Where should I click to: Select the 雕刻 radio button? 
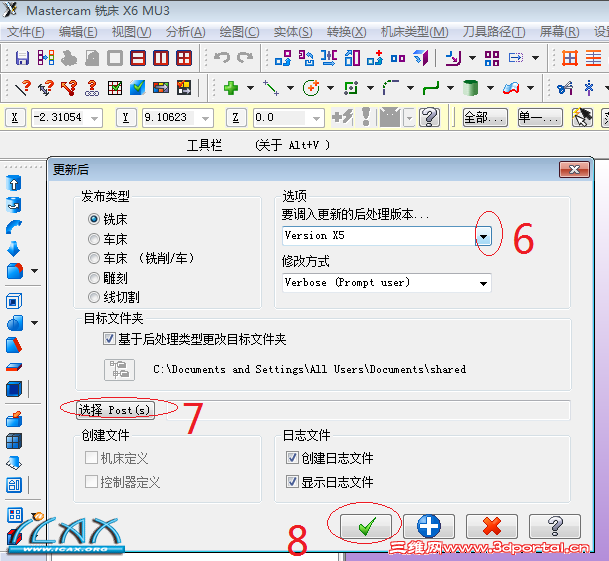pos(94,278)
